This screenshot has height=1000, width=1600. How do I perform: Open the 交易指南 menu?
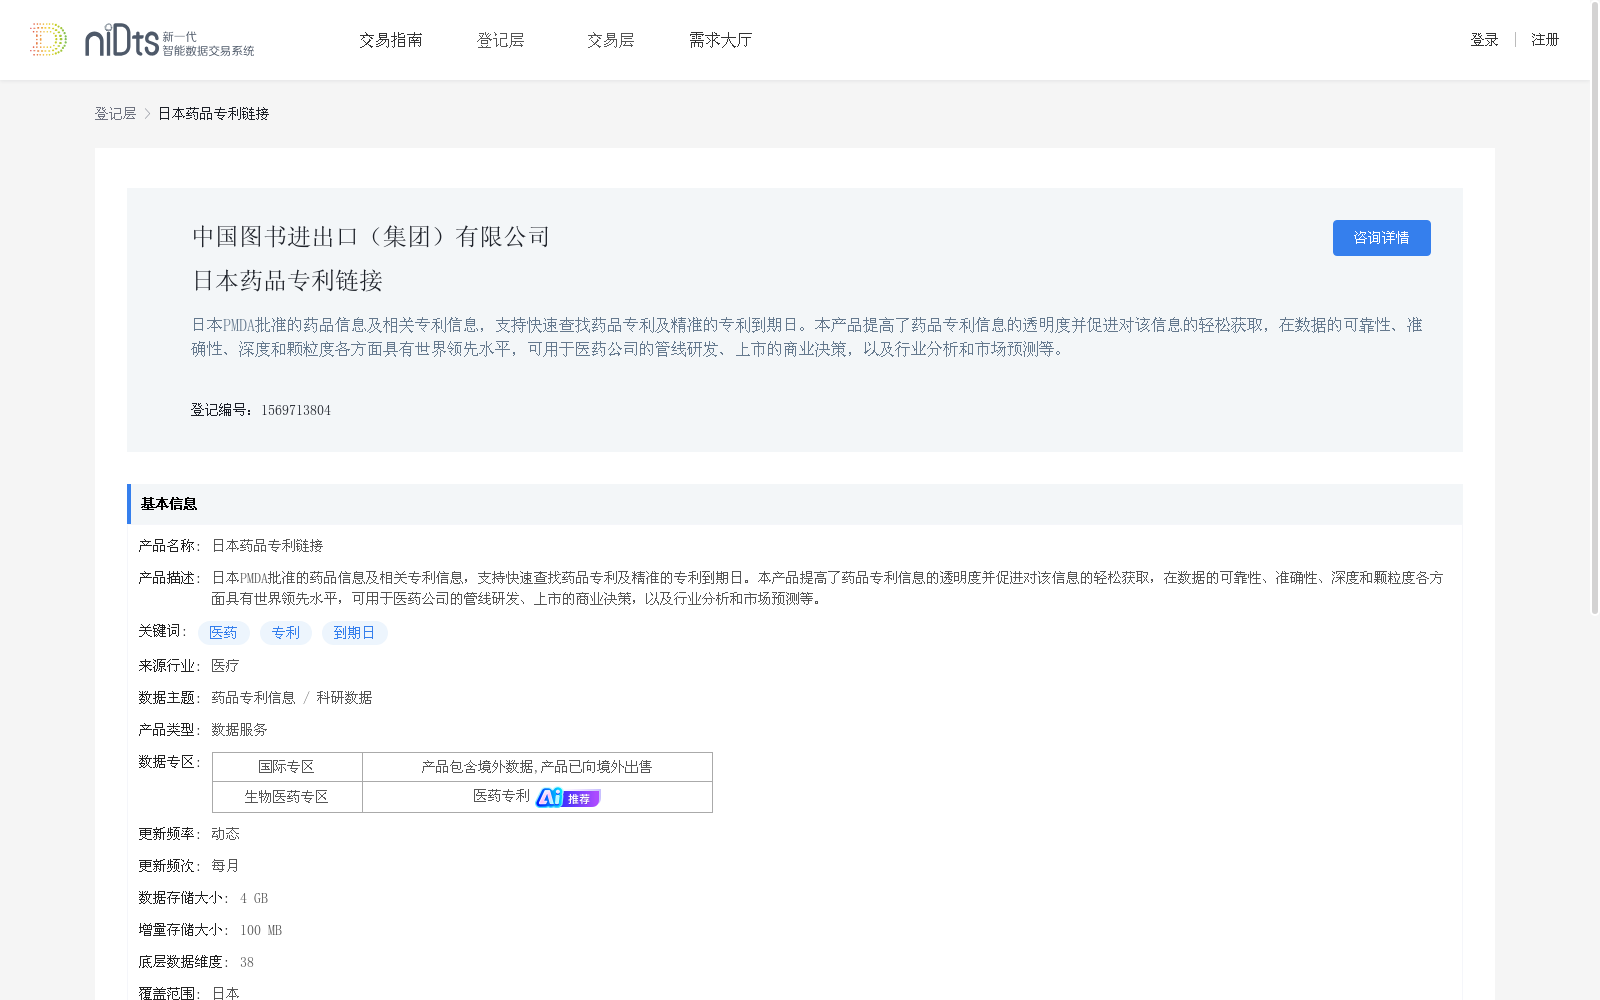[391, 40]
